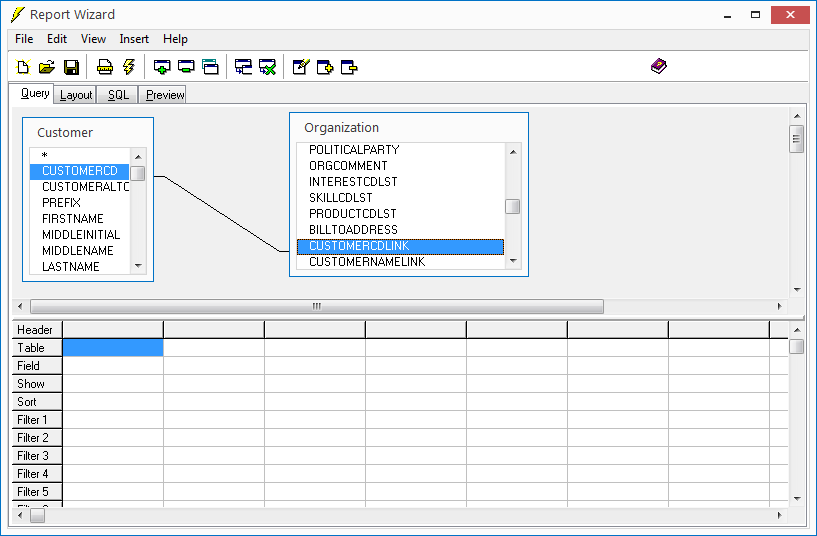Select CUSTOMERCDLINK in Organization table
The width and height of the screenshot is (817, 536).
pyautogui.click(x=401, y=246)
